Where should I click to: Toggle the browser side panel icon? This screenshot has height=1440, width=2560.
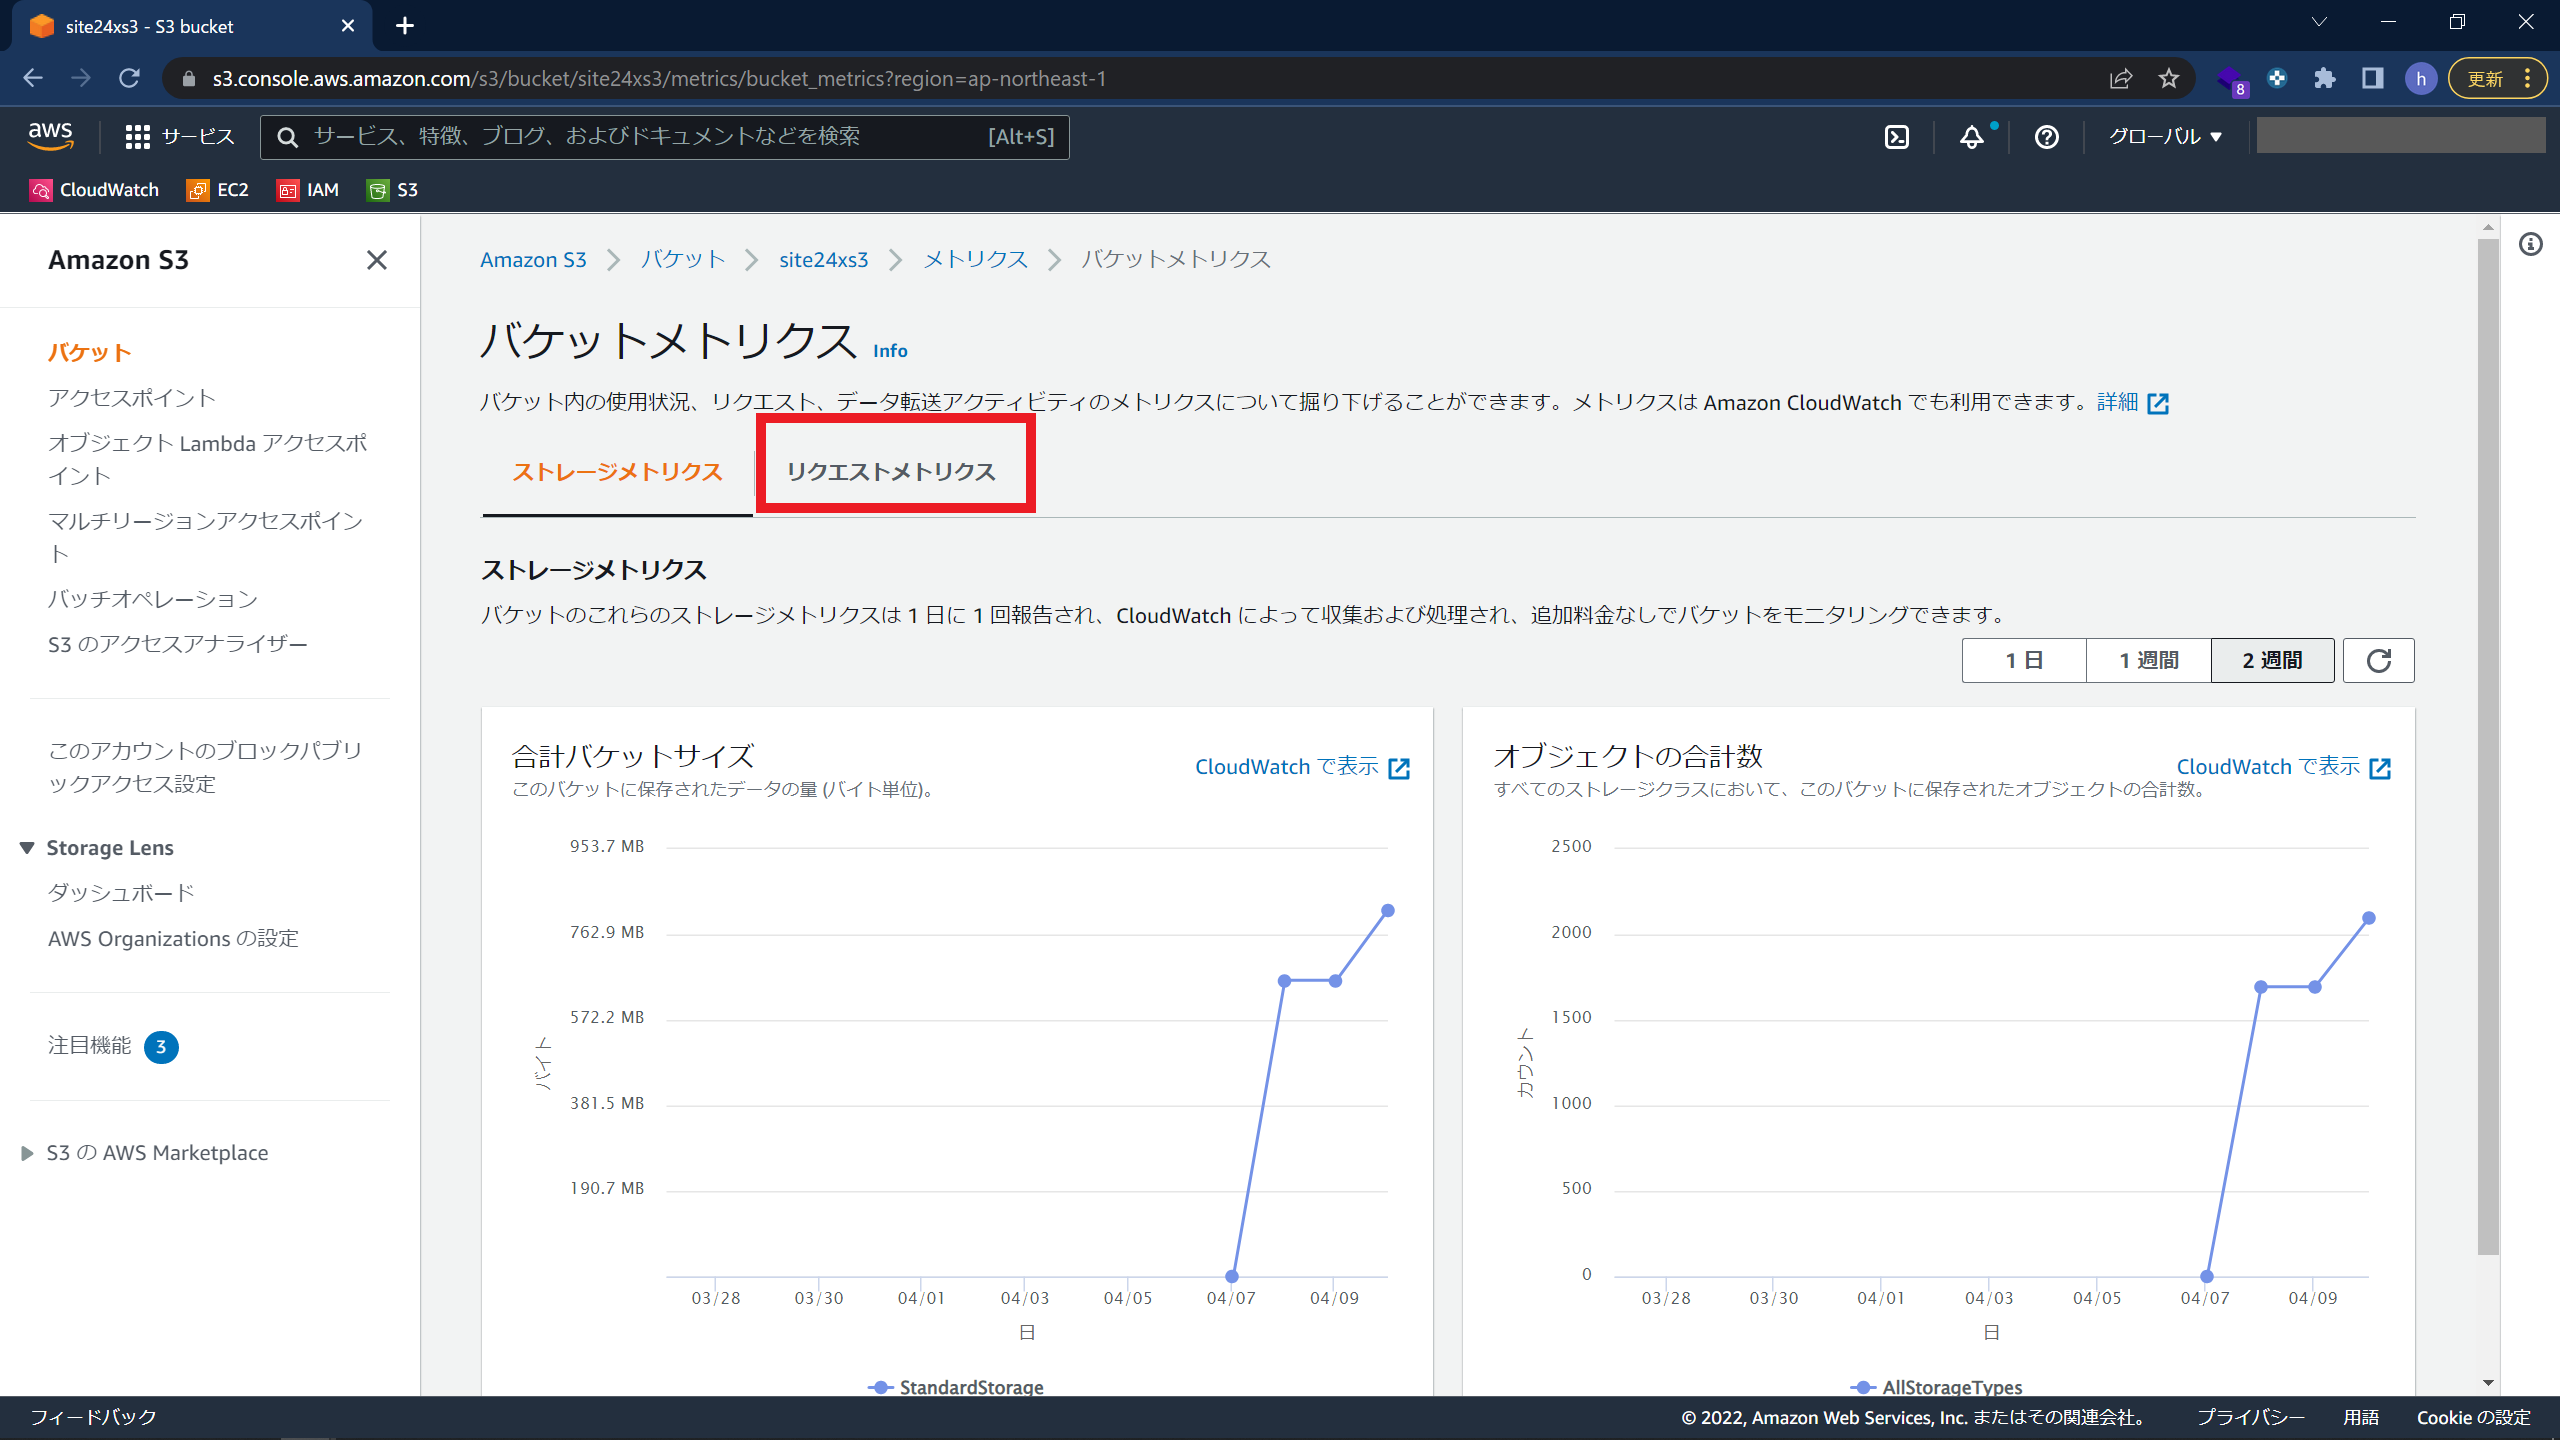click(x=2373, y=78)
